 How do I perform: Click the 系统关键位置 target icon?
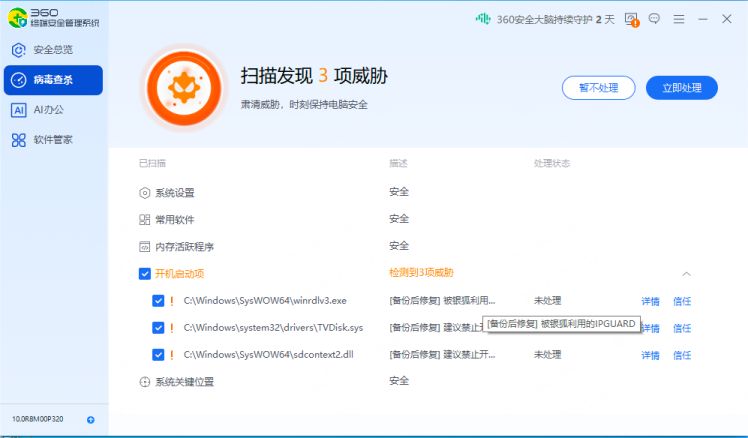[x=145, y=382]
